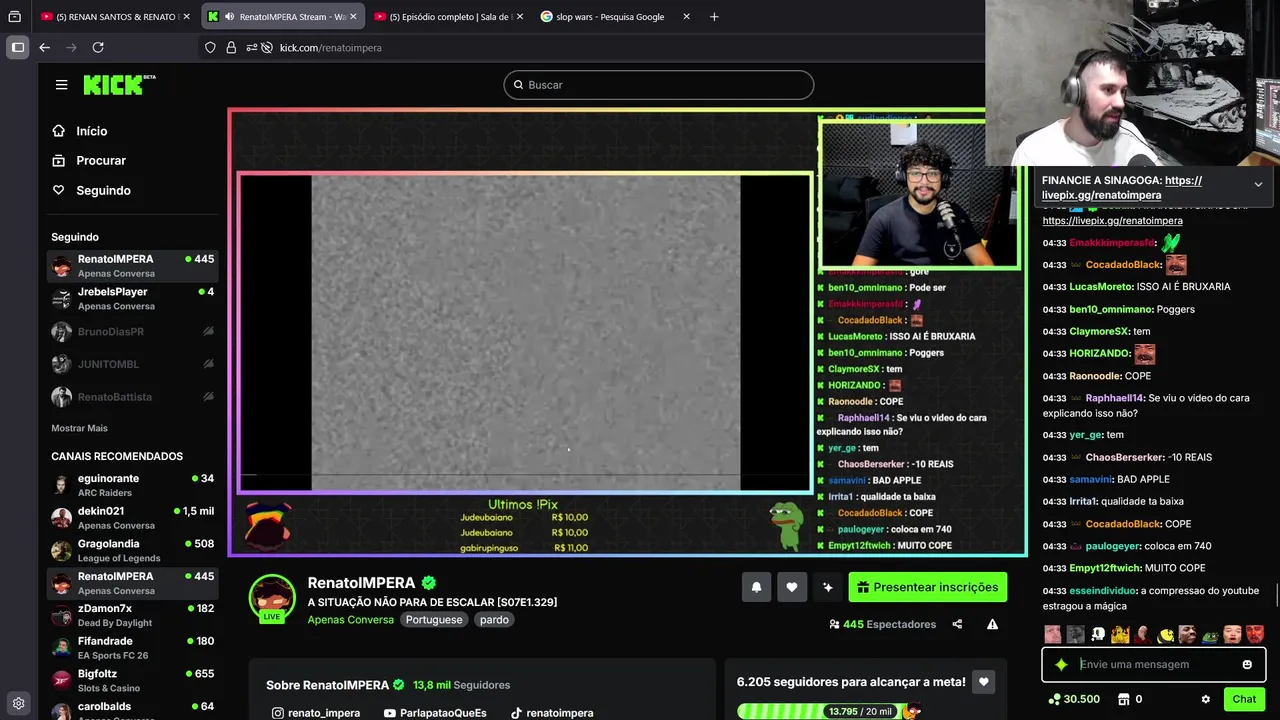Open Bigfoltz Slots & Casino channel
The width and height of the screenshot is (1280, 720).
tap(133, 681)
